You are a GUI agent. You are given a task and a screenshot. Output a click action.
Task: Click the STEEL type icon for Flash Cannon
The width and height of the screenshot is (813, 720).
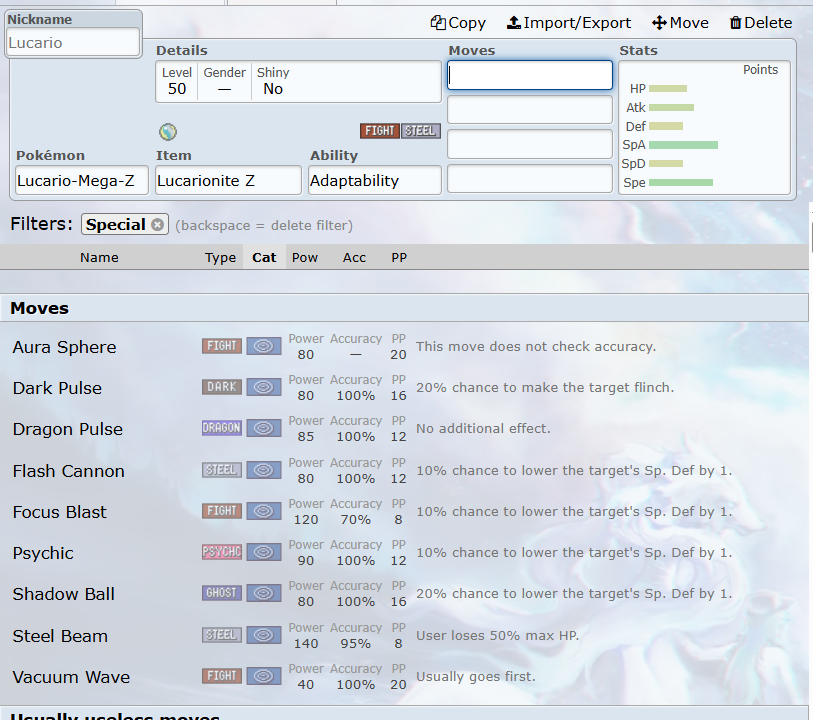point(222,470)
